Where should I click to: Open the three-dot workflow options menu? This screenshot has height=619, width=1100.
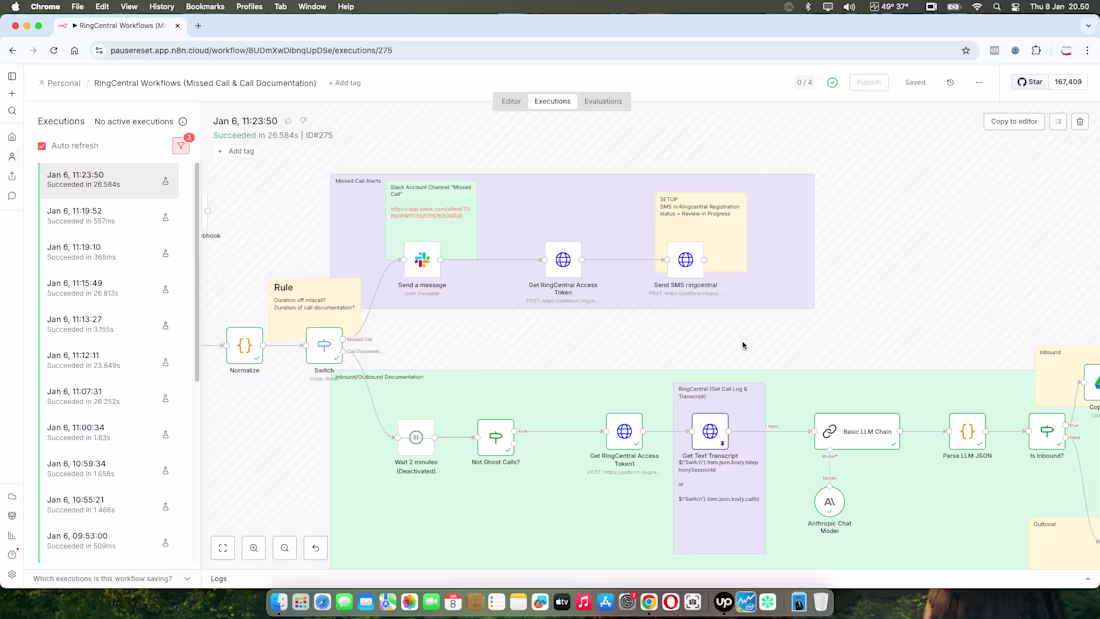click(979, 82)
